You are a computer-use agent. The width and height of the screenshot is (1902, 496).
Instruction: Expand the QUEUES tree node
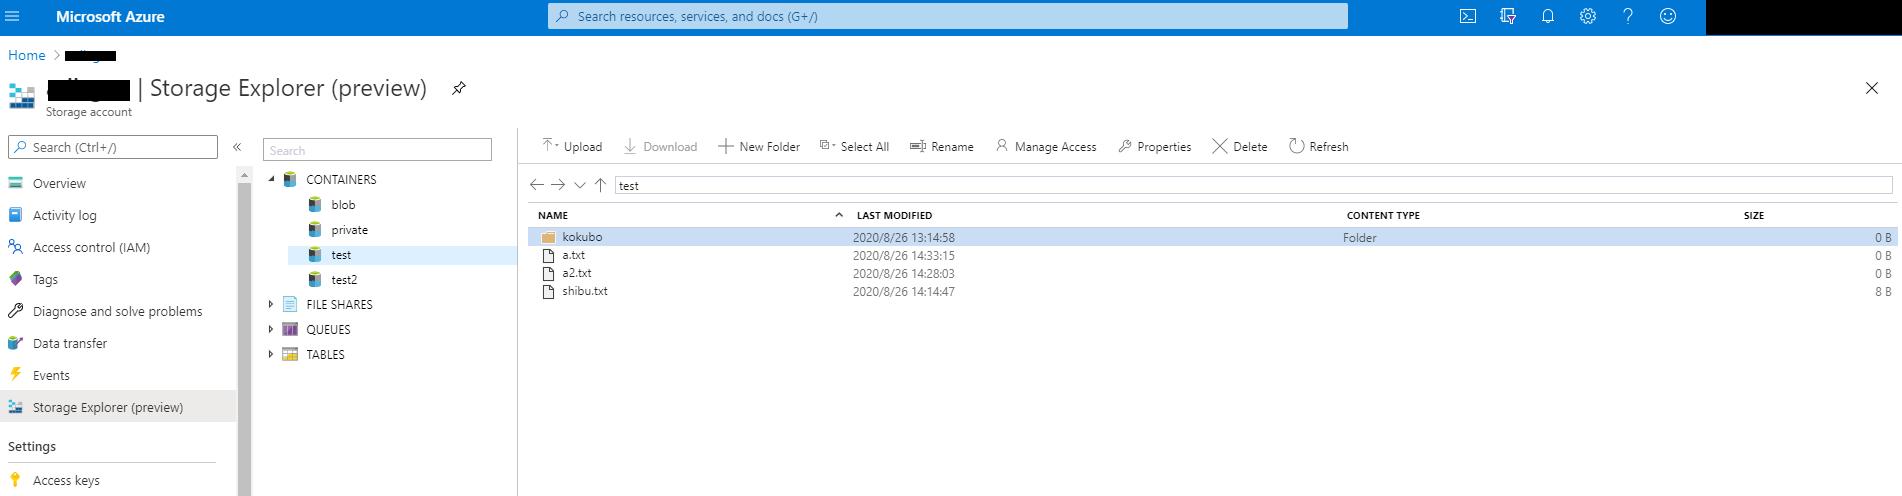[271, 329]
